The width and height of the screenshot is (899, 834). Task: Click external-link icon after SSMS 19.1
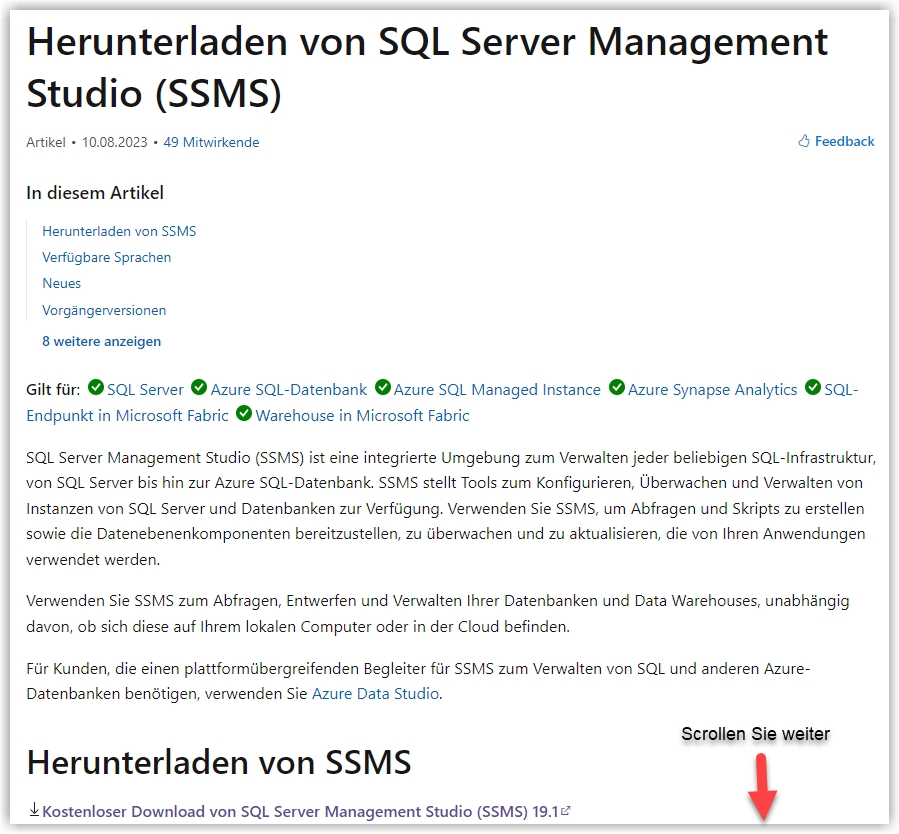[x=566, y=810]
